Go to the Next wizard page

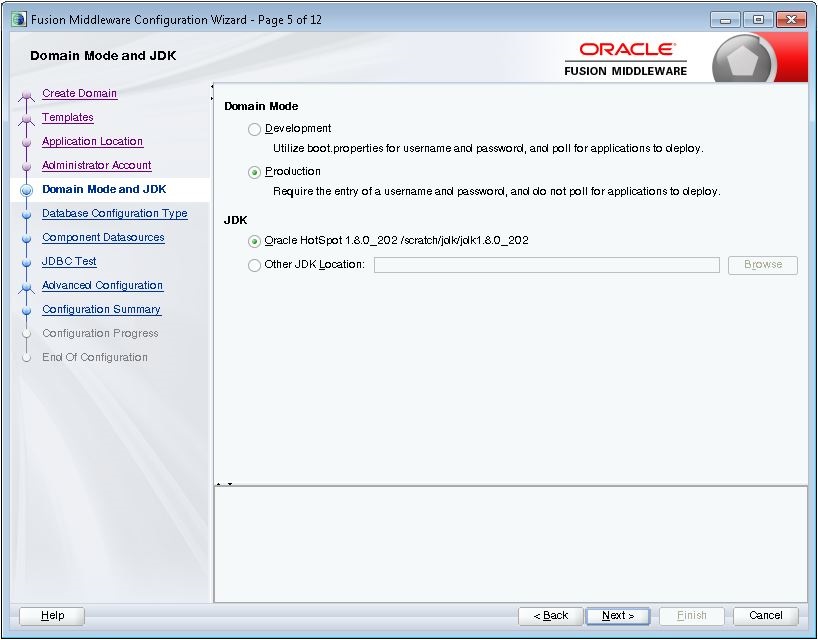[618, 615]
